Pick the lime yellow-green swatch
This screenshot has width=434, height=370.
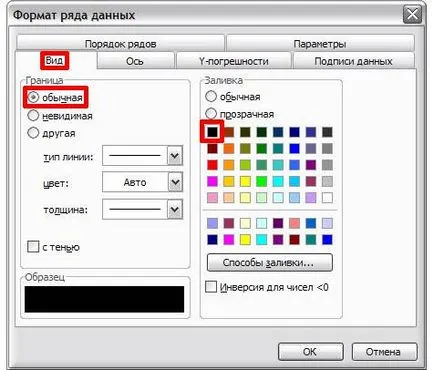[245, 165]
